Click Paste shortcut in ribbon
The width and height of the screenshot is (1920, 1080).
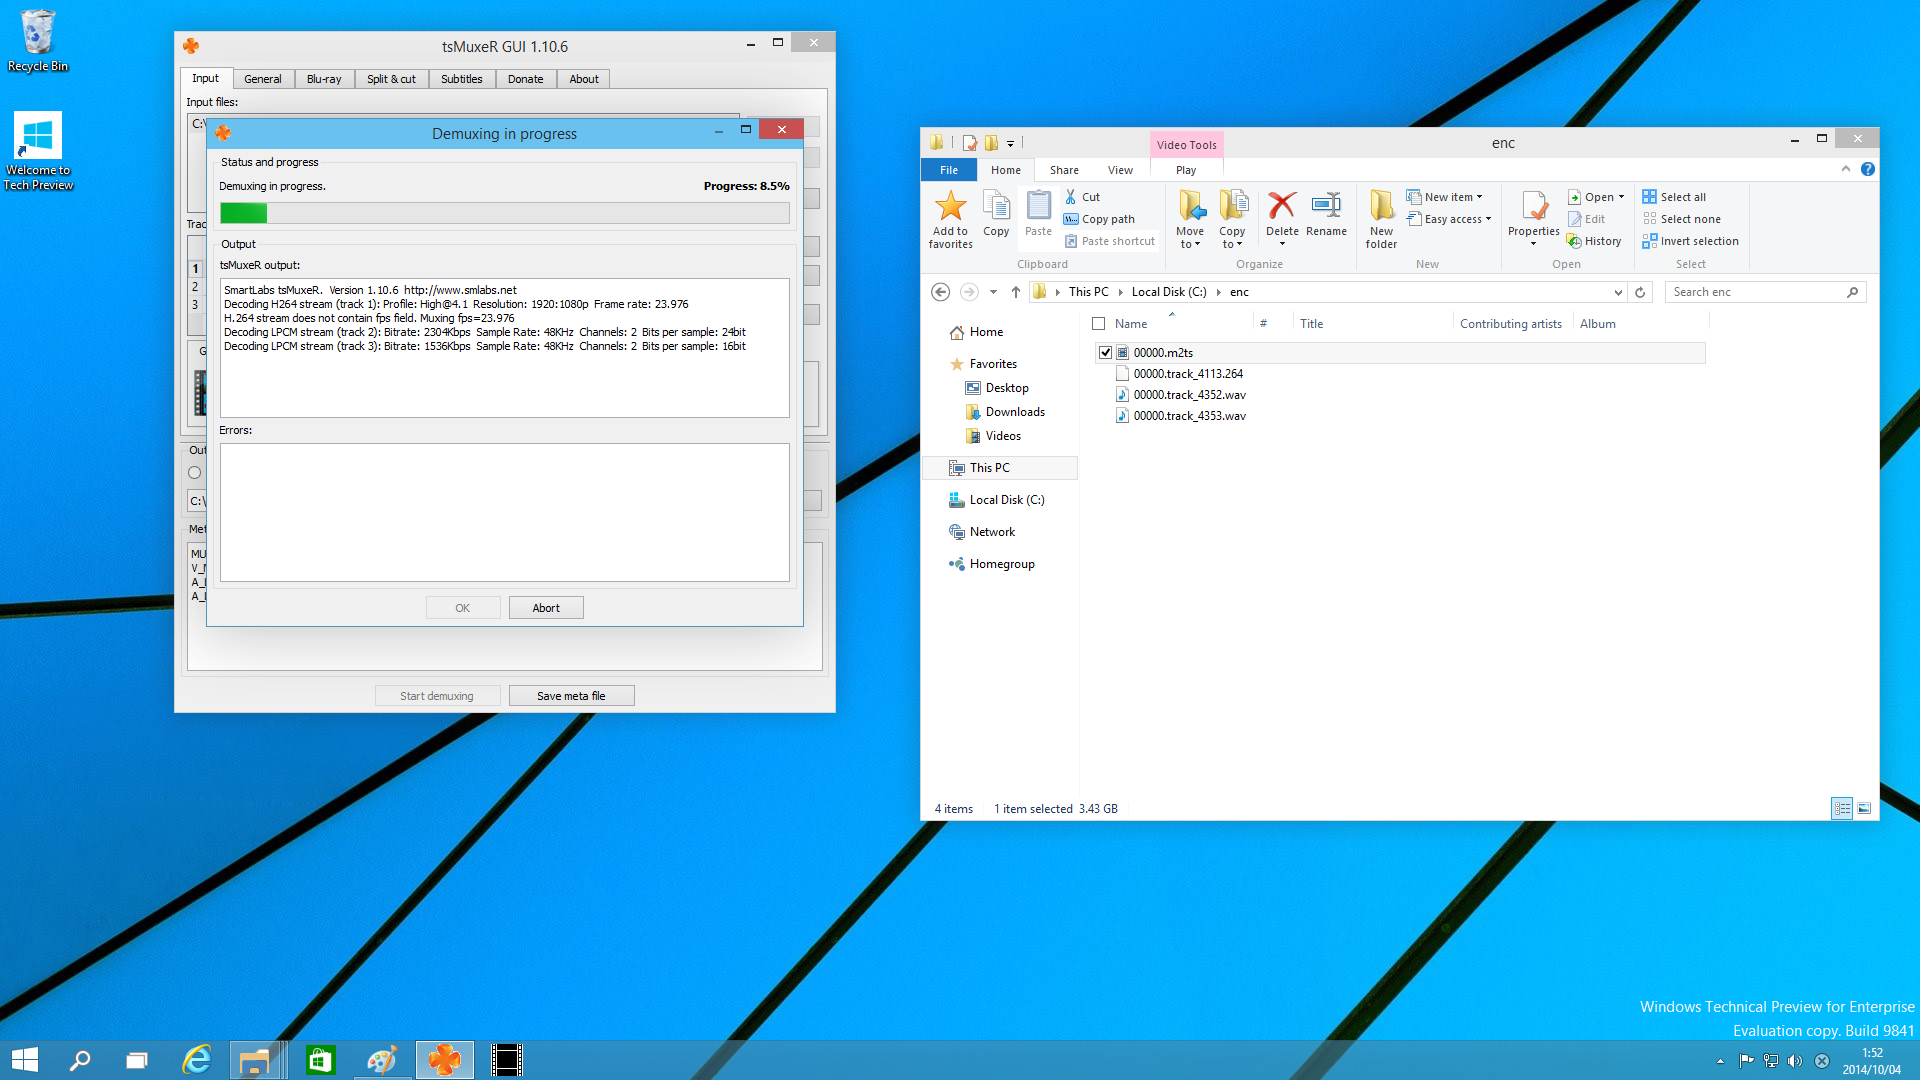click(1110, 241)
